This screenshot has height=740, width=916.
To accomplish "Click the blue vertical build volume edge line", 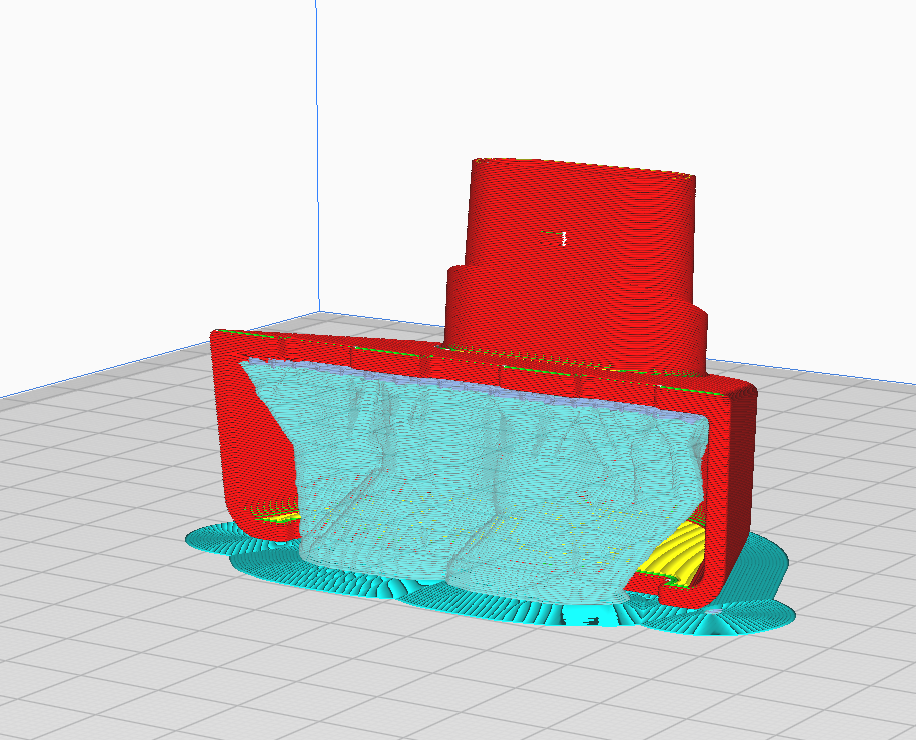I will (x=318, y=150).
